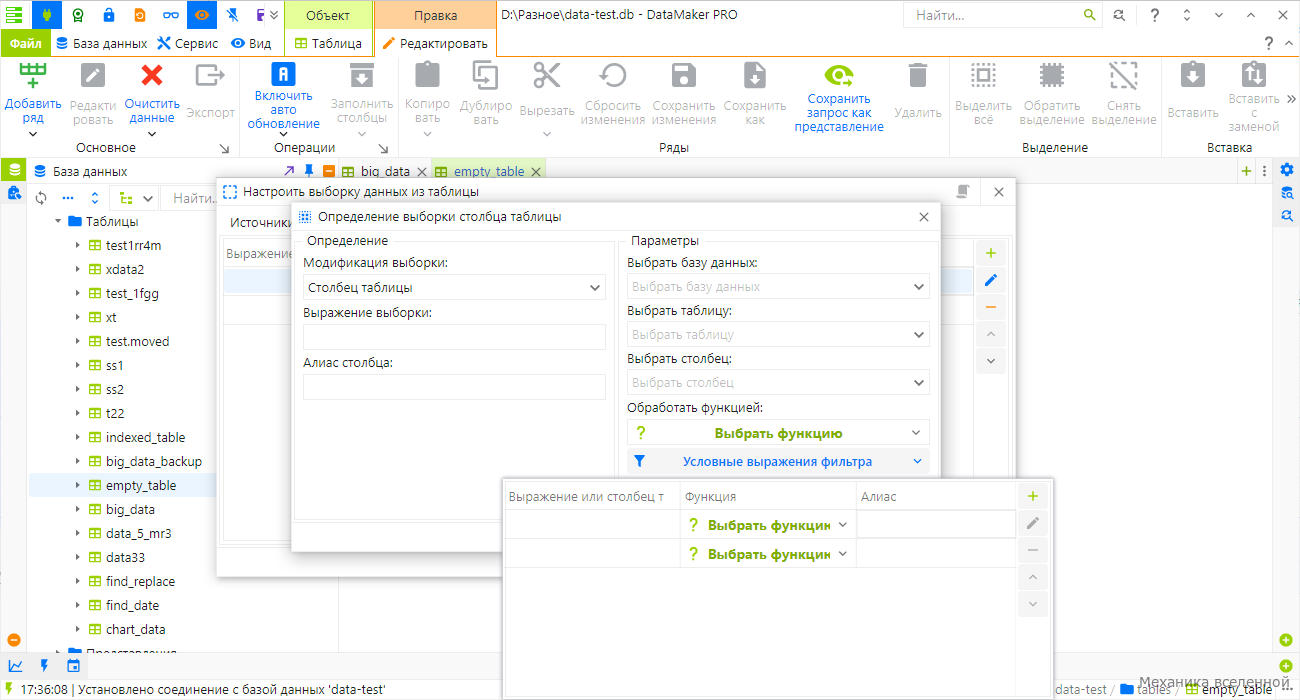Click the green plug icon in quick toolbar
The width and height of the screenshot is (1300, 700).
click(x=46, y=15)
